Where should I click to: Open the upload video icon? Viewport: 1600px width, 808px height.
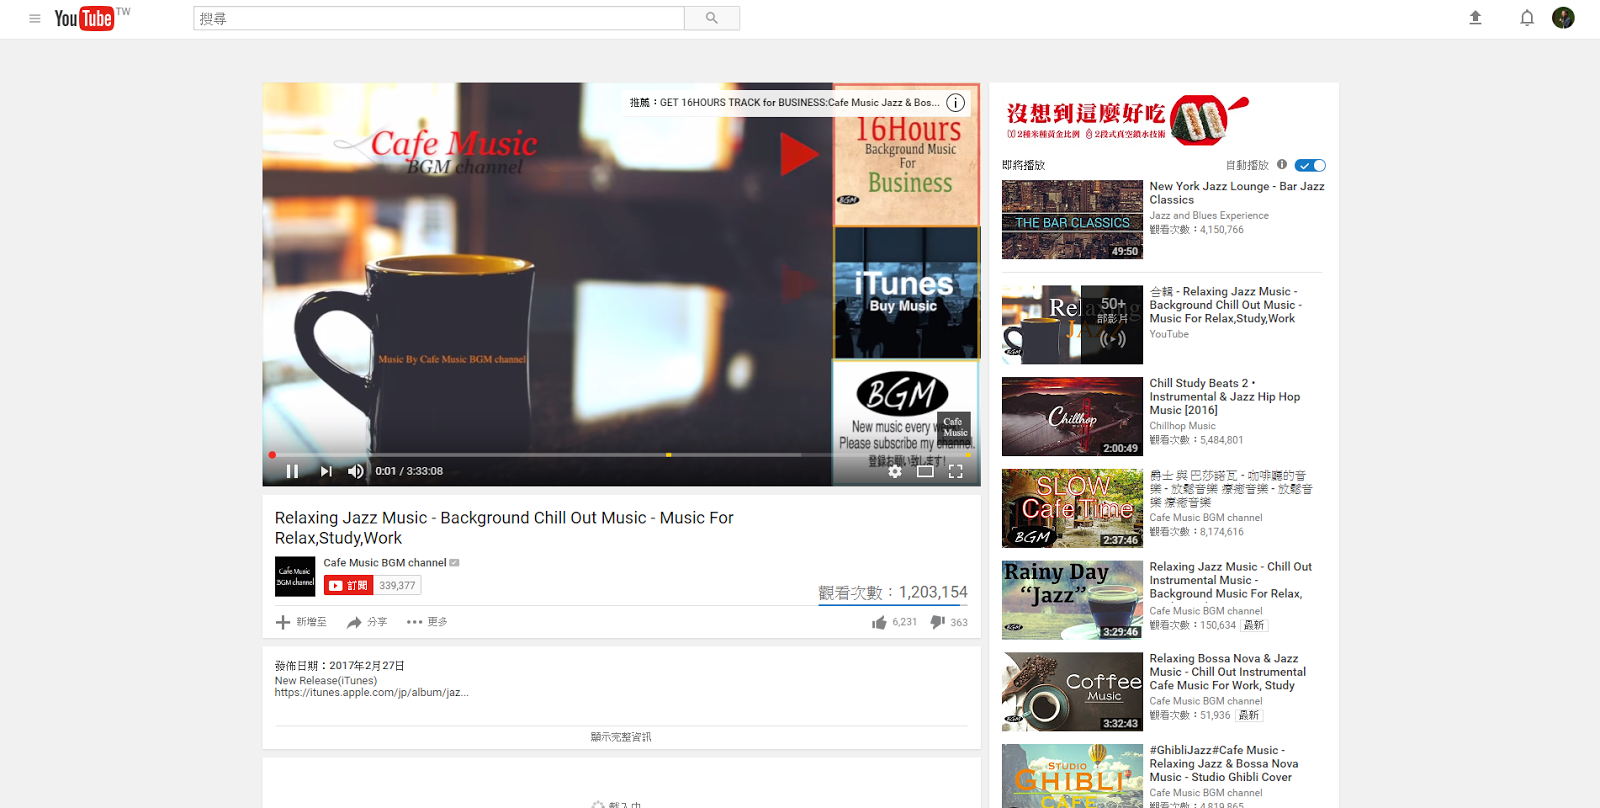(1475, 17)
